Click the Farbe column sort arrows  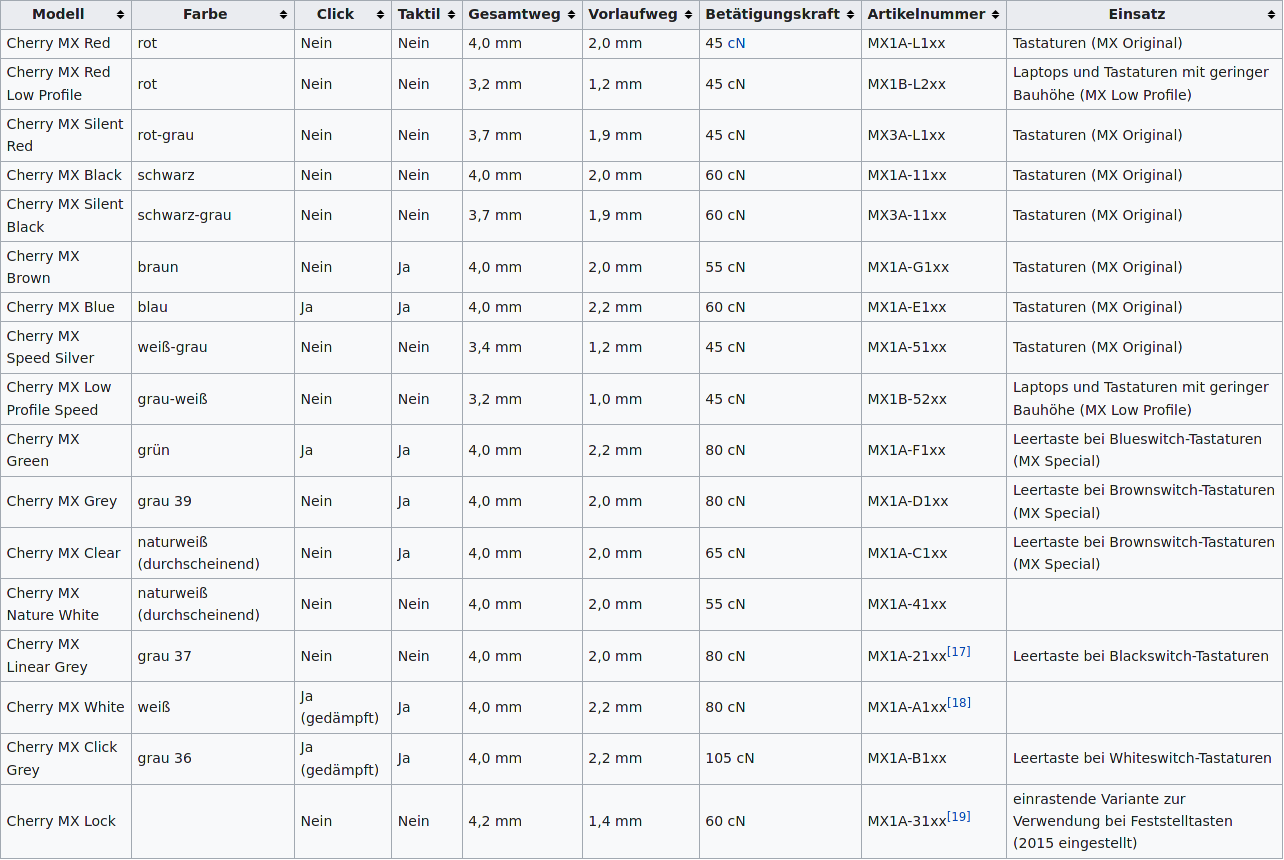click(x=284, y=15)
